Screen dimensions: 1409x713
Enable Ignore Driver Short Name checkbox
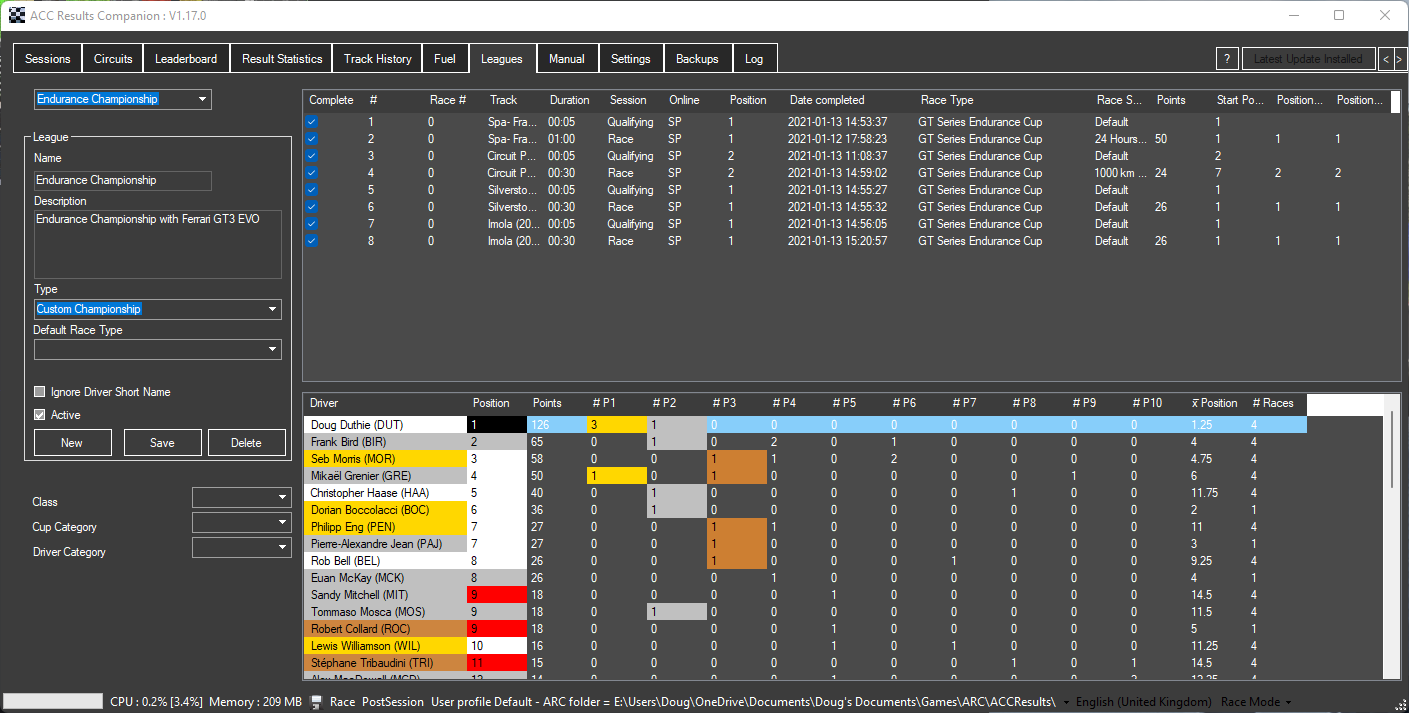tap(40, 392)
